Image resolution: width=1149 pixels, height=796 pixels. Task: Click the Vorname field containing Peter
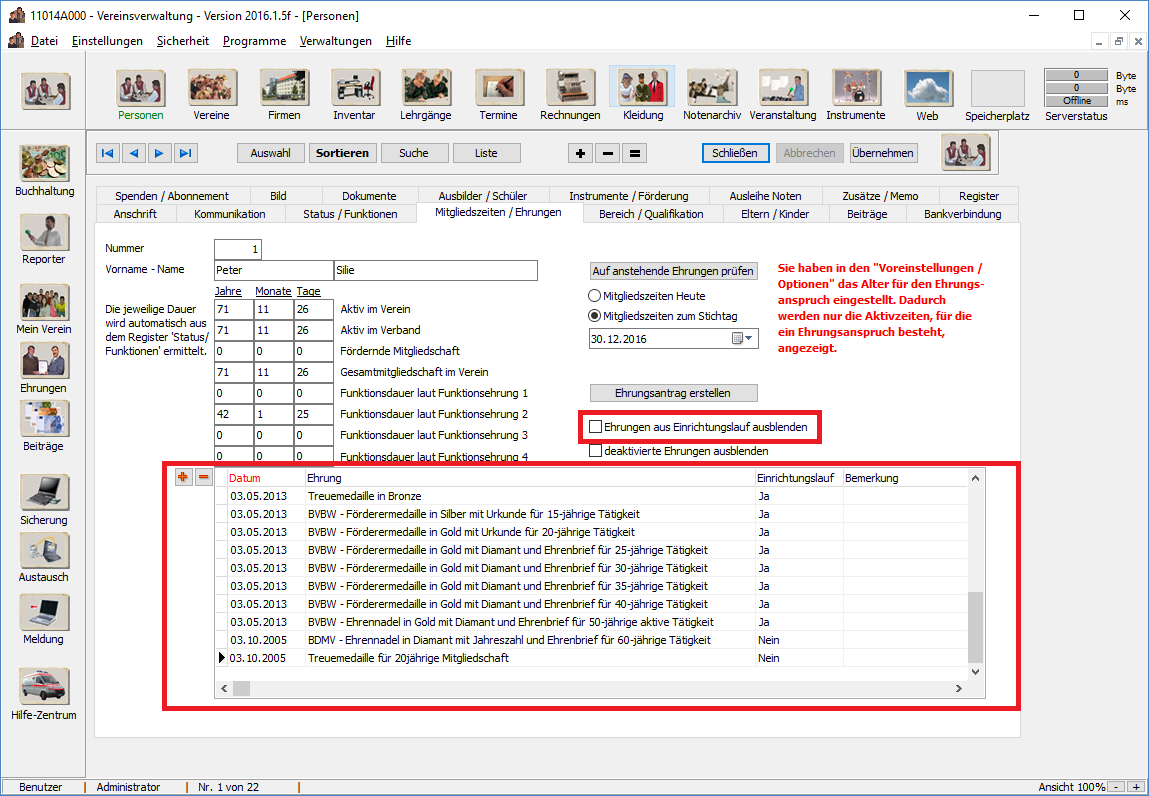[273, 270]
